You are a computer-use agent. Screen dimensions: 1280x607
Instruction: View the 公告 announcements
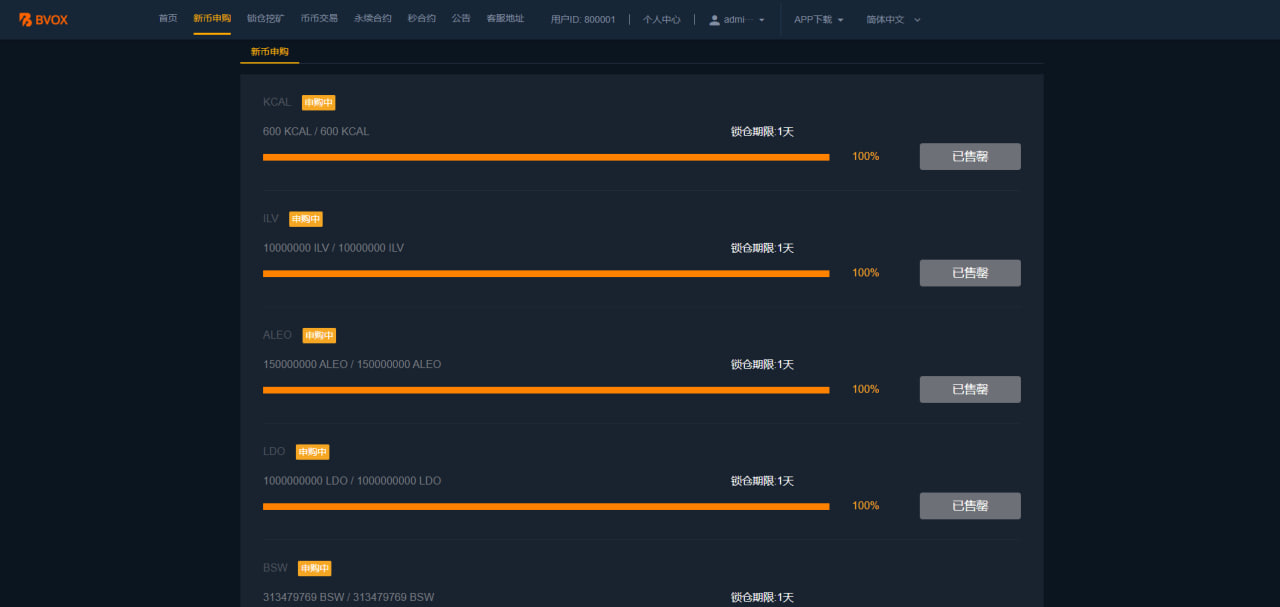coord(461,19)
